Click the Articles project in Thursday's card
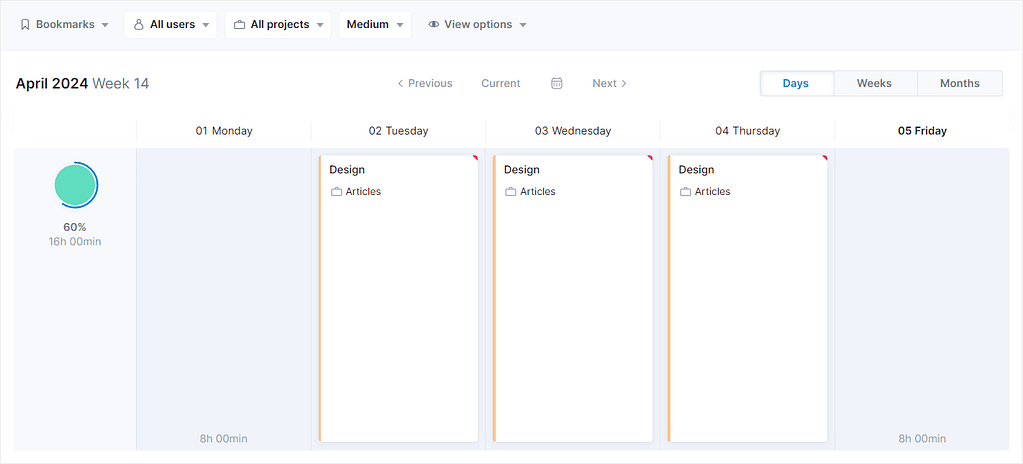Image resolution: width=1023 pixels, height=464 pixels. point(712,192)
